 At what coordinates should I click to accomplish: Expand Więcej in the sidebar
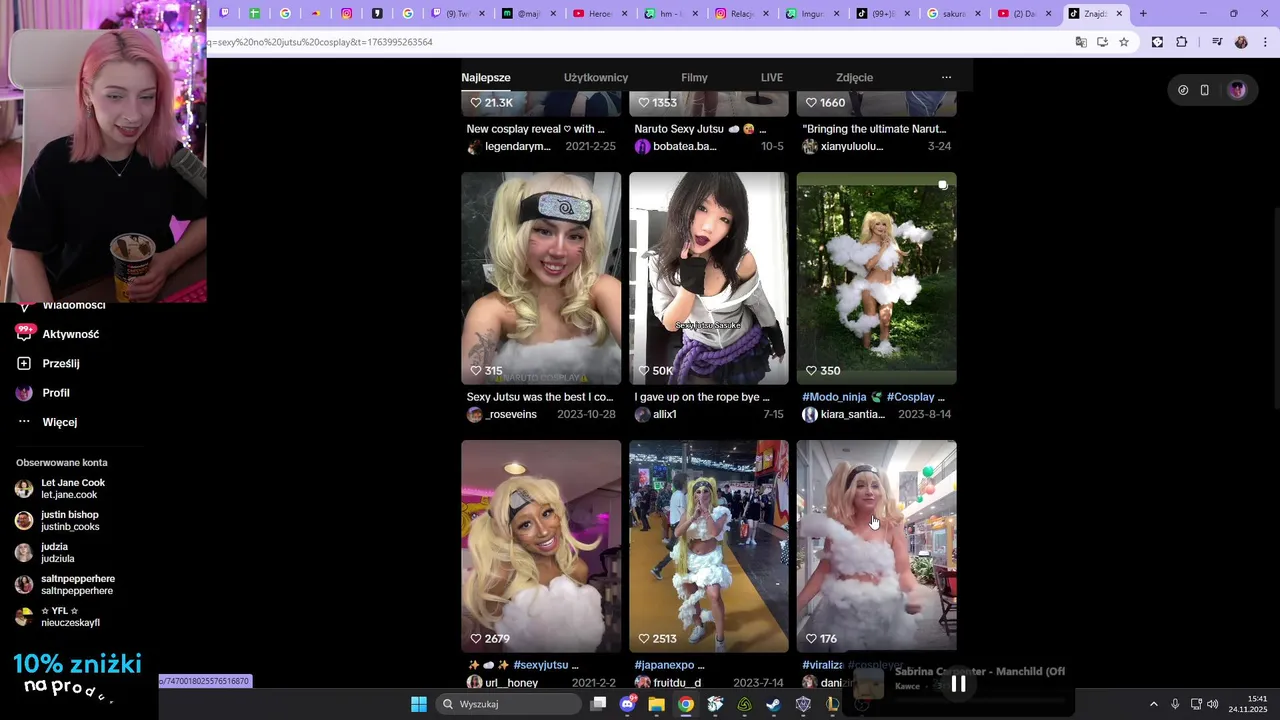[59, 422]
